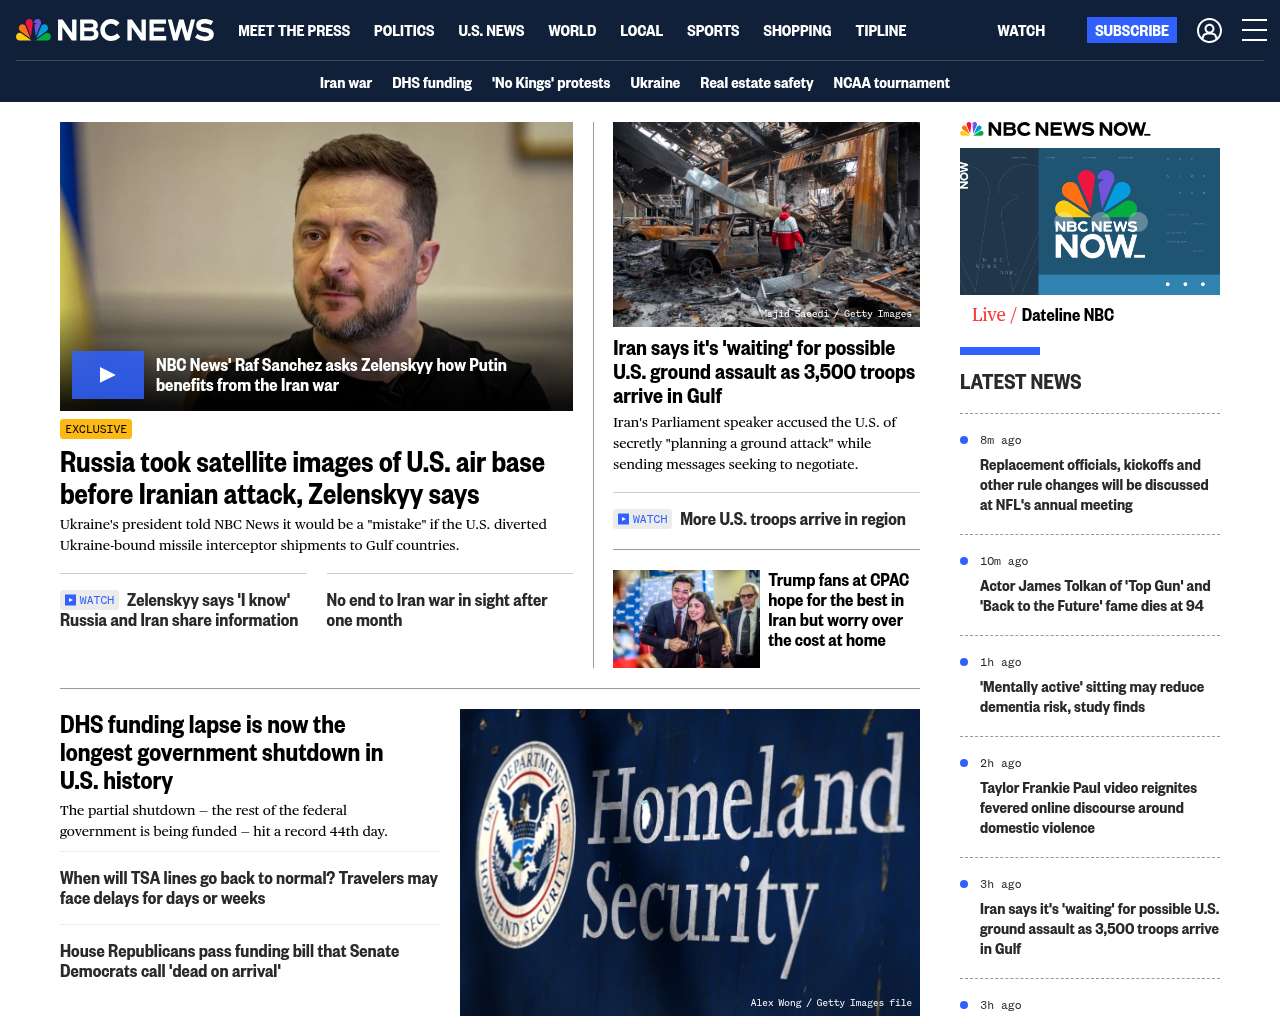Click Watch badge for 'More U.S. troops arrive'
Image resolution: width=1280 pixels, height=1024 pixels.
click(642, 519)
